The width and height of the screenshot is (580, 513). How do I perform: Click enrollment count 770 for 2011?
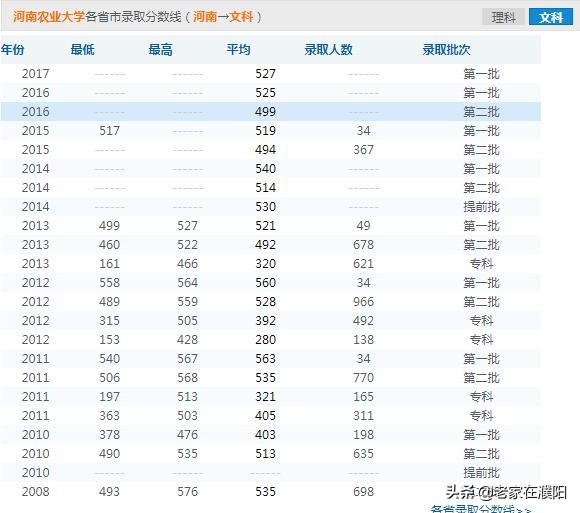pyautogui.click(x=364, y=378)
